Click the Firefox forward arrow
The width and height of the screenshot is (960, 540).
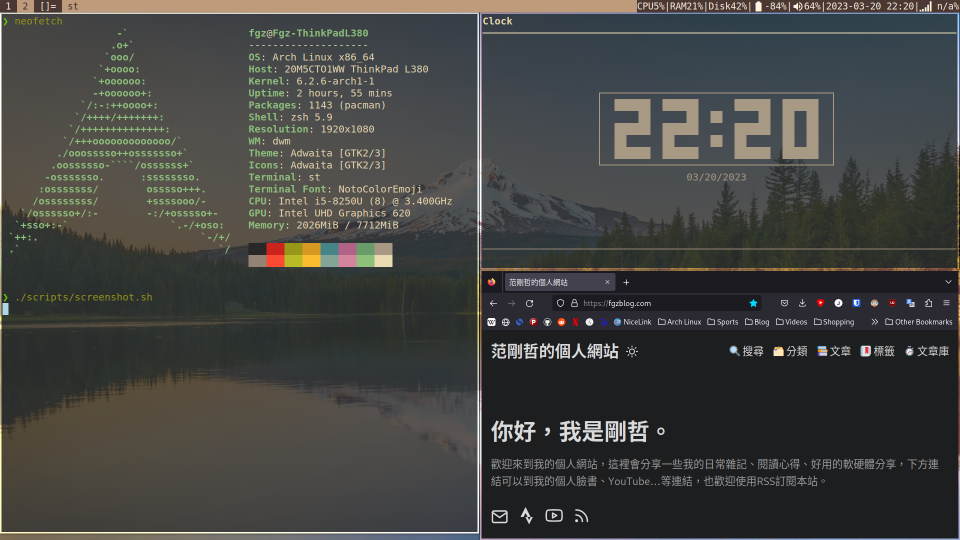tap(511, 303)
